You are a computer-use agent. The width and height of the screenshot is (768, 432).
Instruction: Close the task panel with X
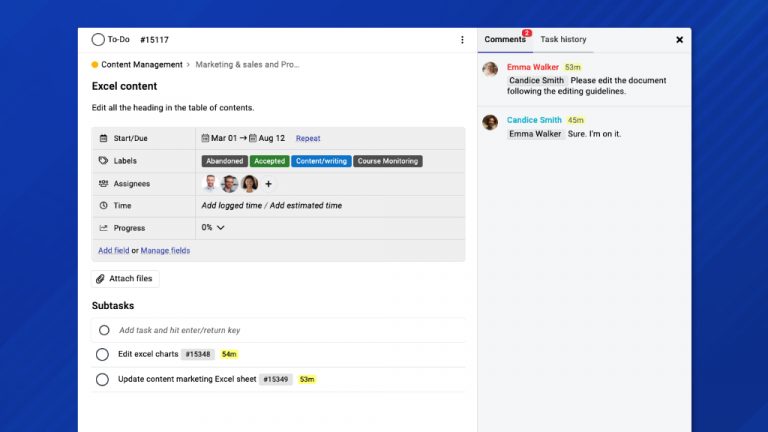(679, 40)
